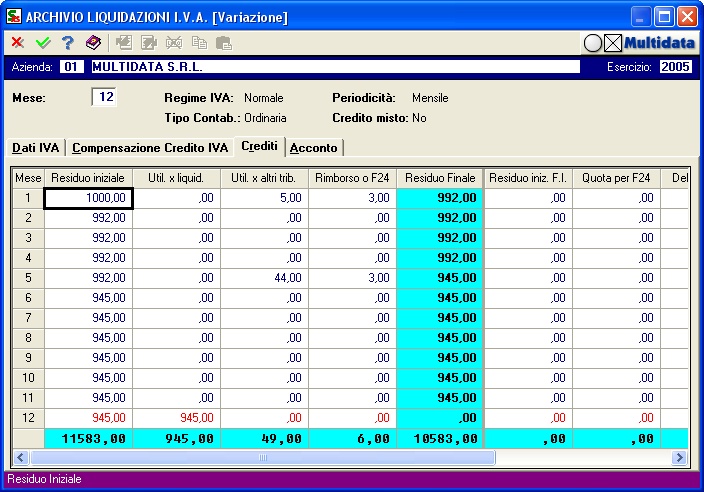Select red Residuo iniziale 945,00 in row 12
This screenshot has height=492, width=704.
point(88,418)
